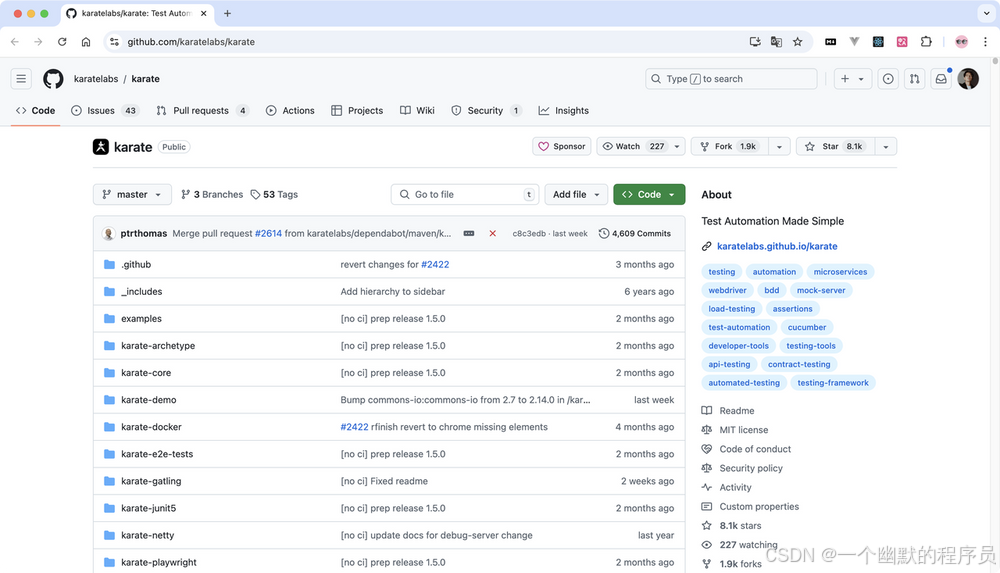The height and width of the screenshot is (573, 1000).
Task: Open the Wiki tab
Action: click(x=417, y=110)
